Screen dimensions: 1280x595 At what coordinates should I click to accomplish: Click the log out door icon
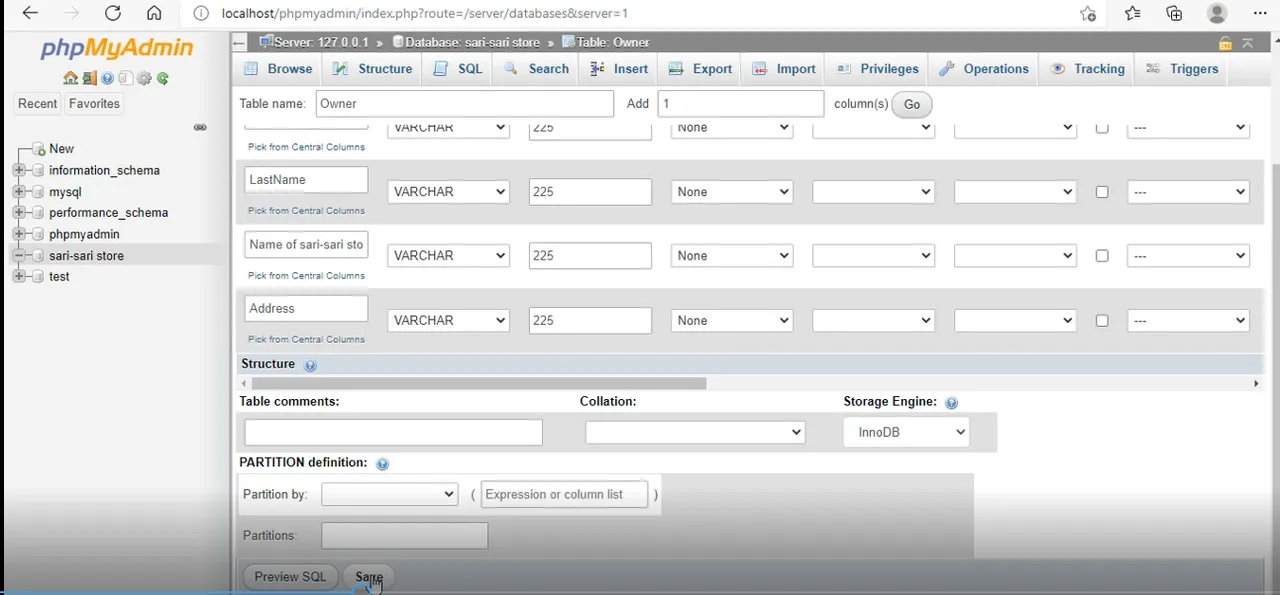(x=89, y=78)
